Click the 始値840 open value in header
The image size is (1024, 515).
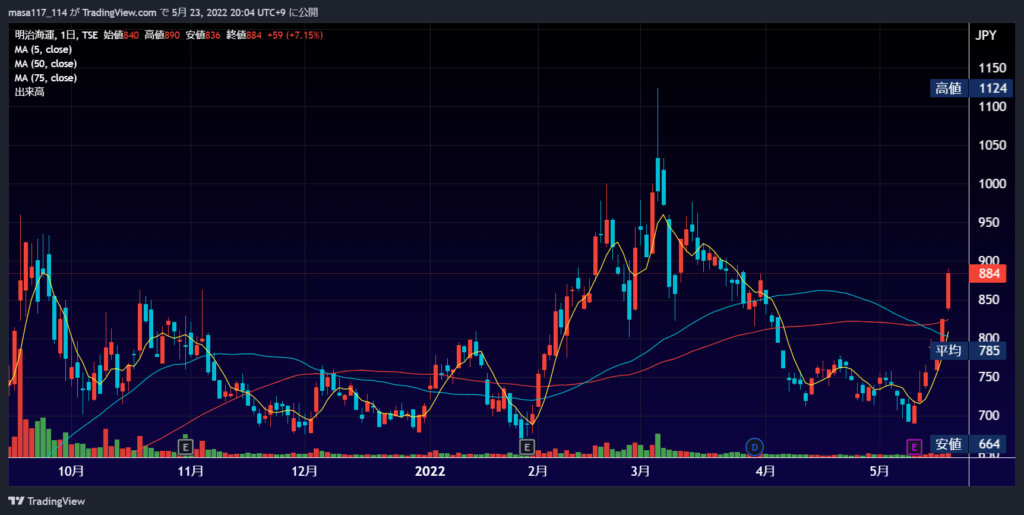(x=121, y=35)
